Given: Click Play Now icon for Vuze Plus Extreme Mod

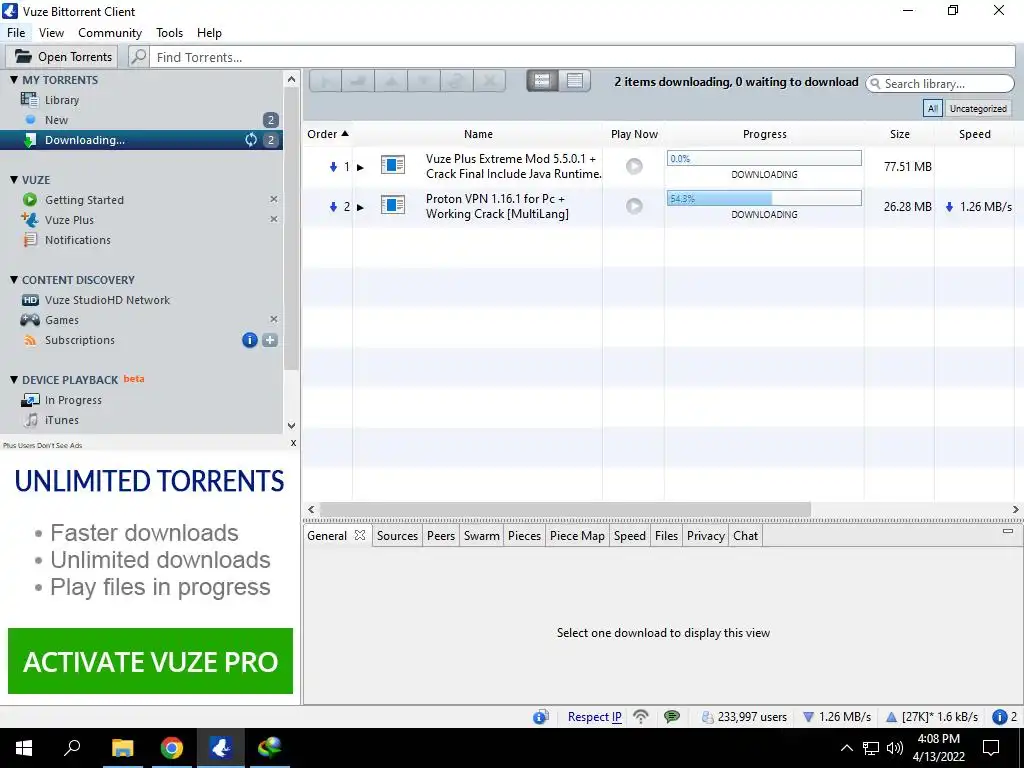Looking at the screenshot, I should point(634,166).
